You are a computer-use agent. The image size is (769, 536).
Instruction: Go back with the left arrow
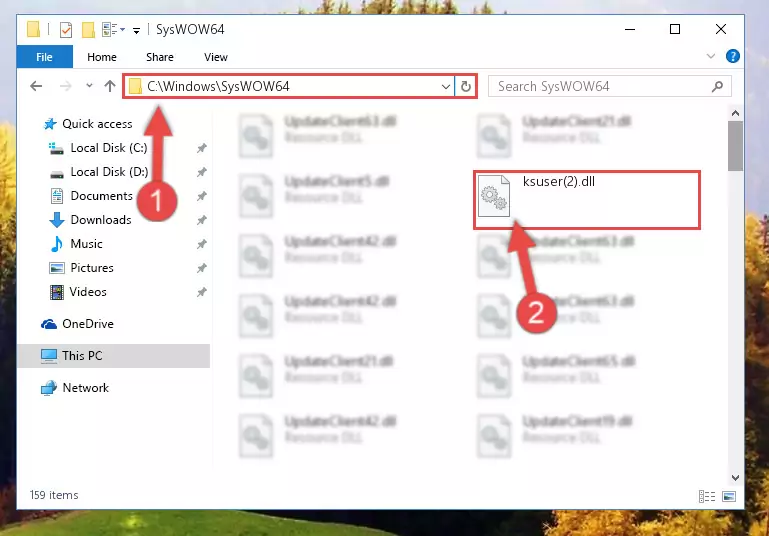coord(36,86)
